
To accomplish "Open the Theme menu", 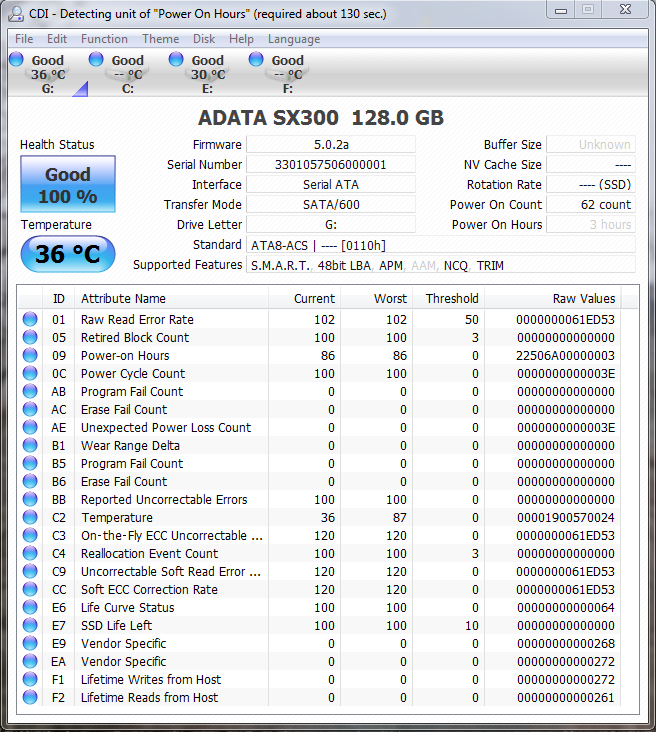I will (x=160, y=39).
